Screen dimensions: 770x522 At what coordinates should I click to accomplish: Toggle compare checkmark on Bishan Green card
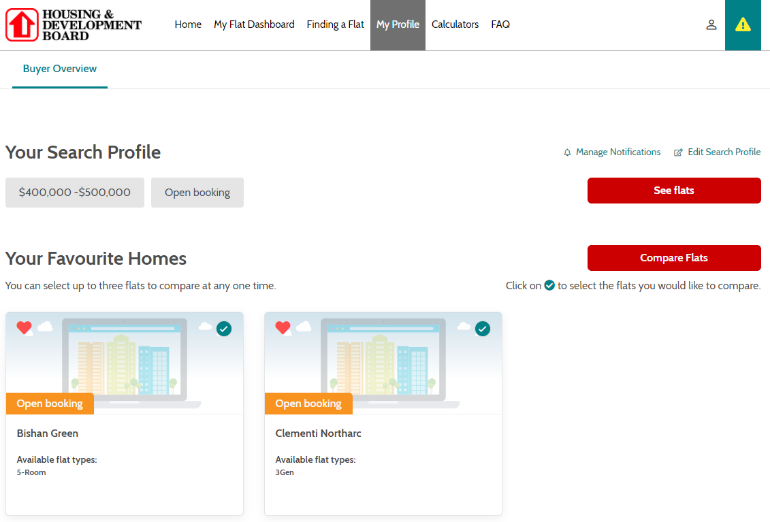click(224, 329)
